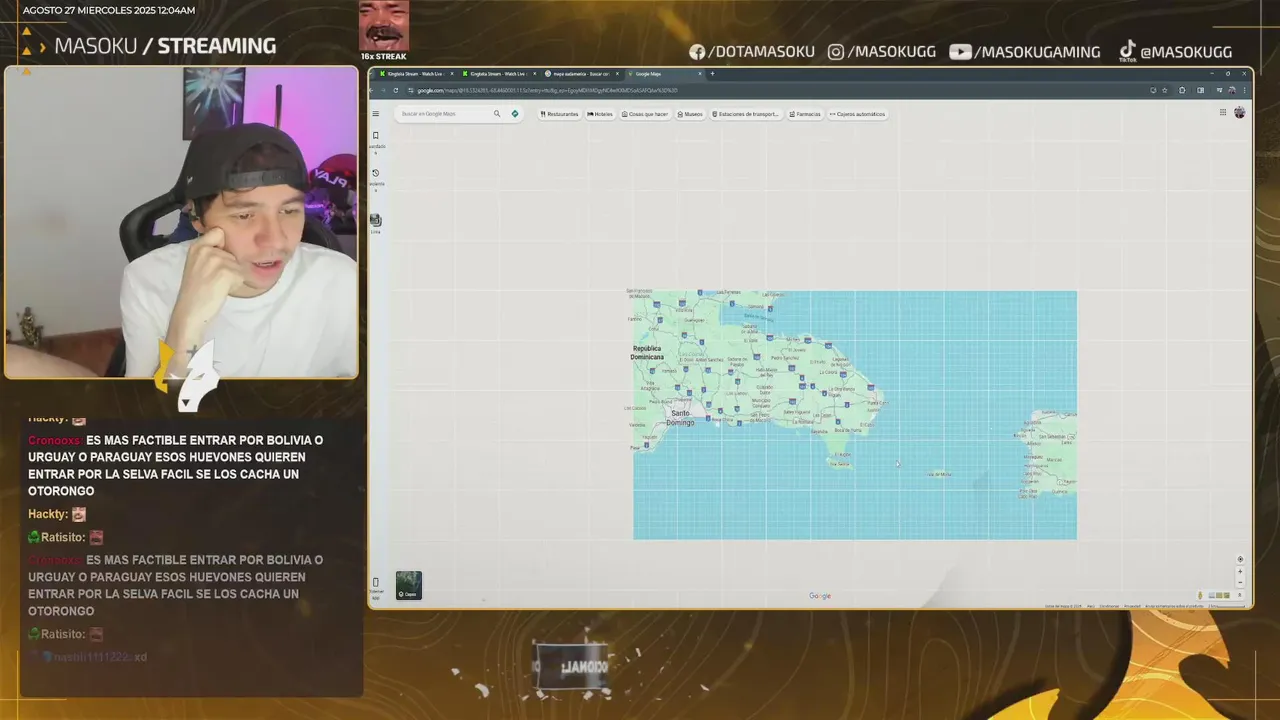Select the Cajeros automáticos chip
The width and height of the screenshot is (1280, 720).
tap(858, 114)
